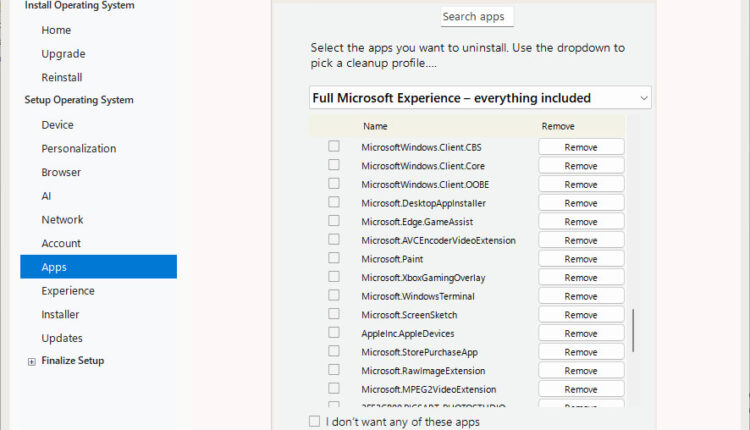Select Upgrade under Install Operating System
This screenshot has height=430, width=750.
point(63,54)
